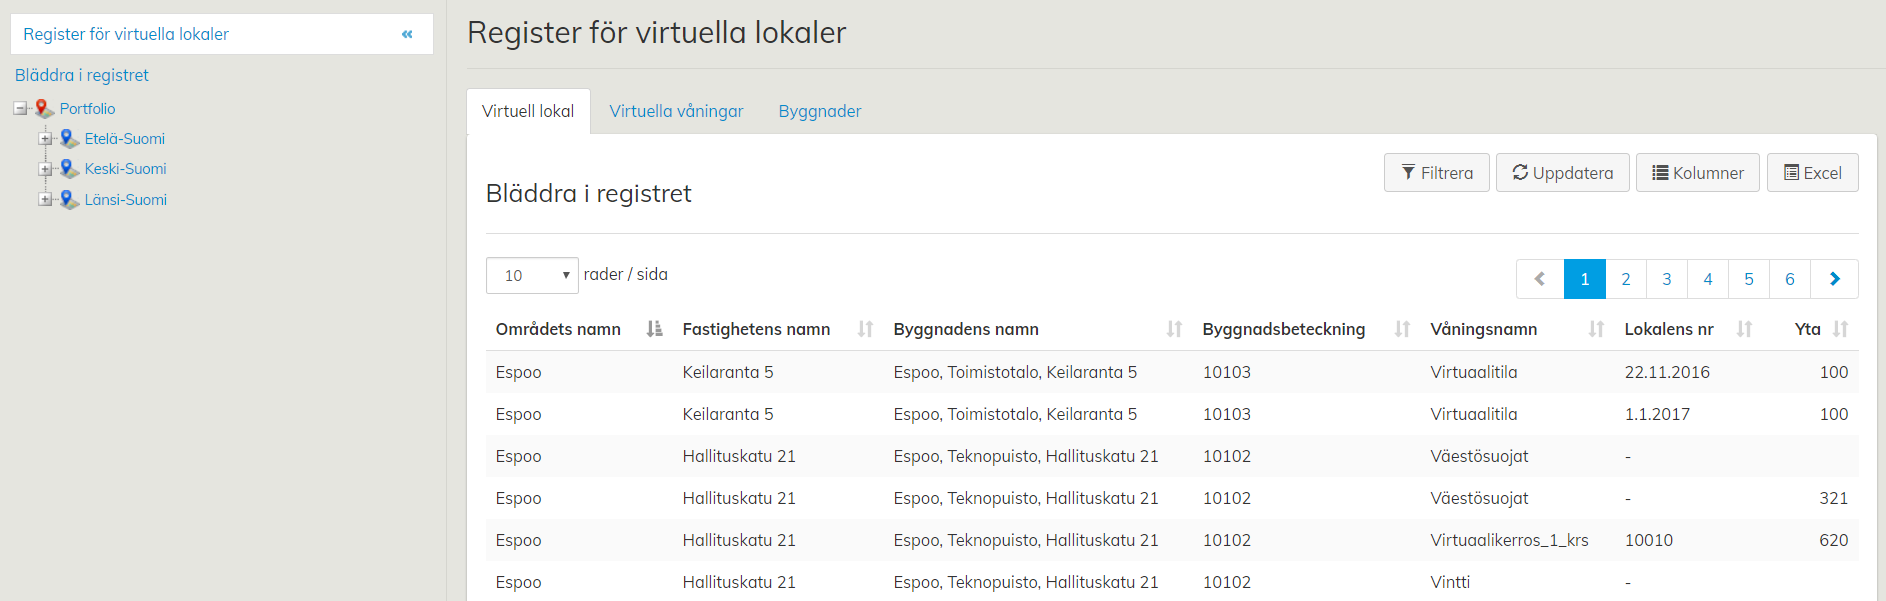The image size is (1886, 601).
Task: Sort by Fastighetens namn column icon
Action: pyautogui.click(x=865, y=329)
